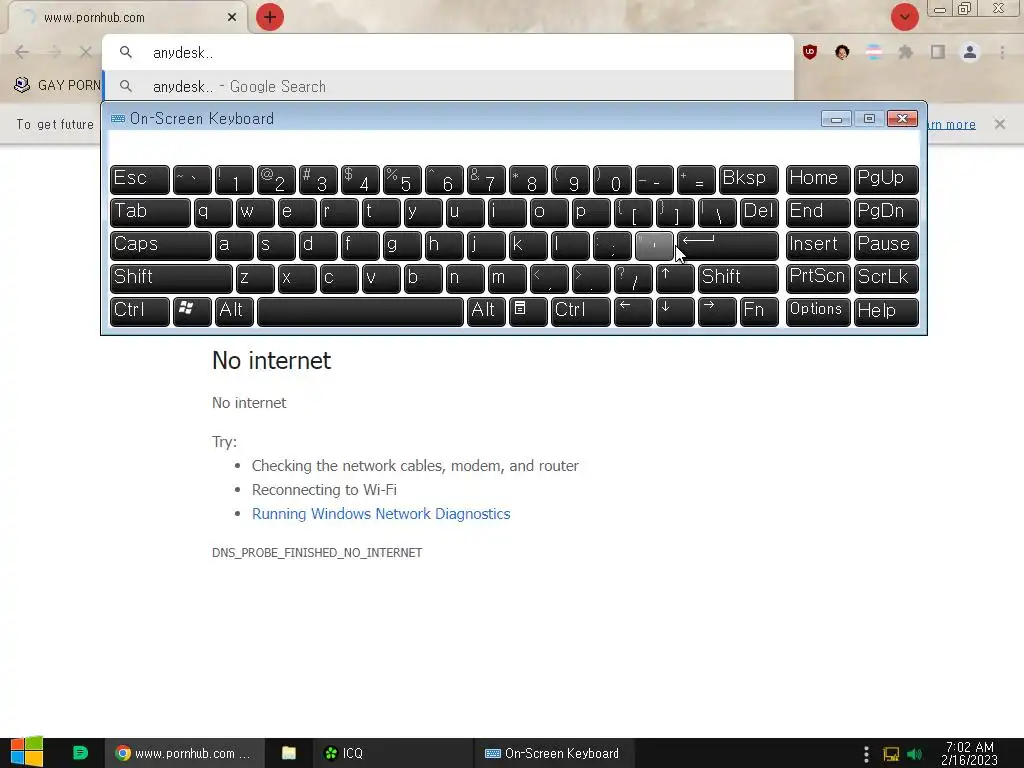Click the Bksp key
The image size is (1024, 768).
coord(749,180)
